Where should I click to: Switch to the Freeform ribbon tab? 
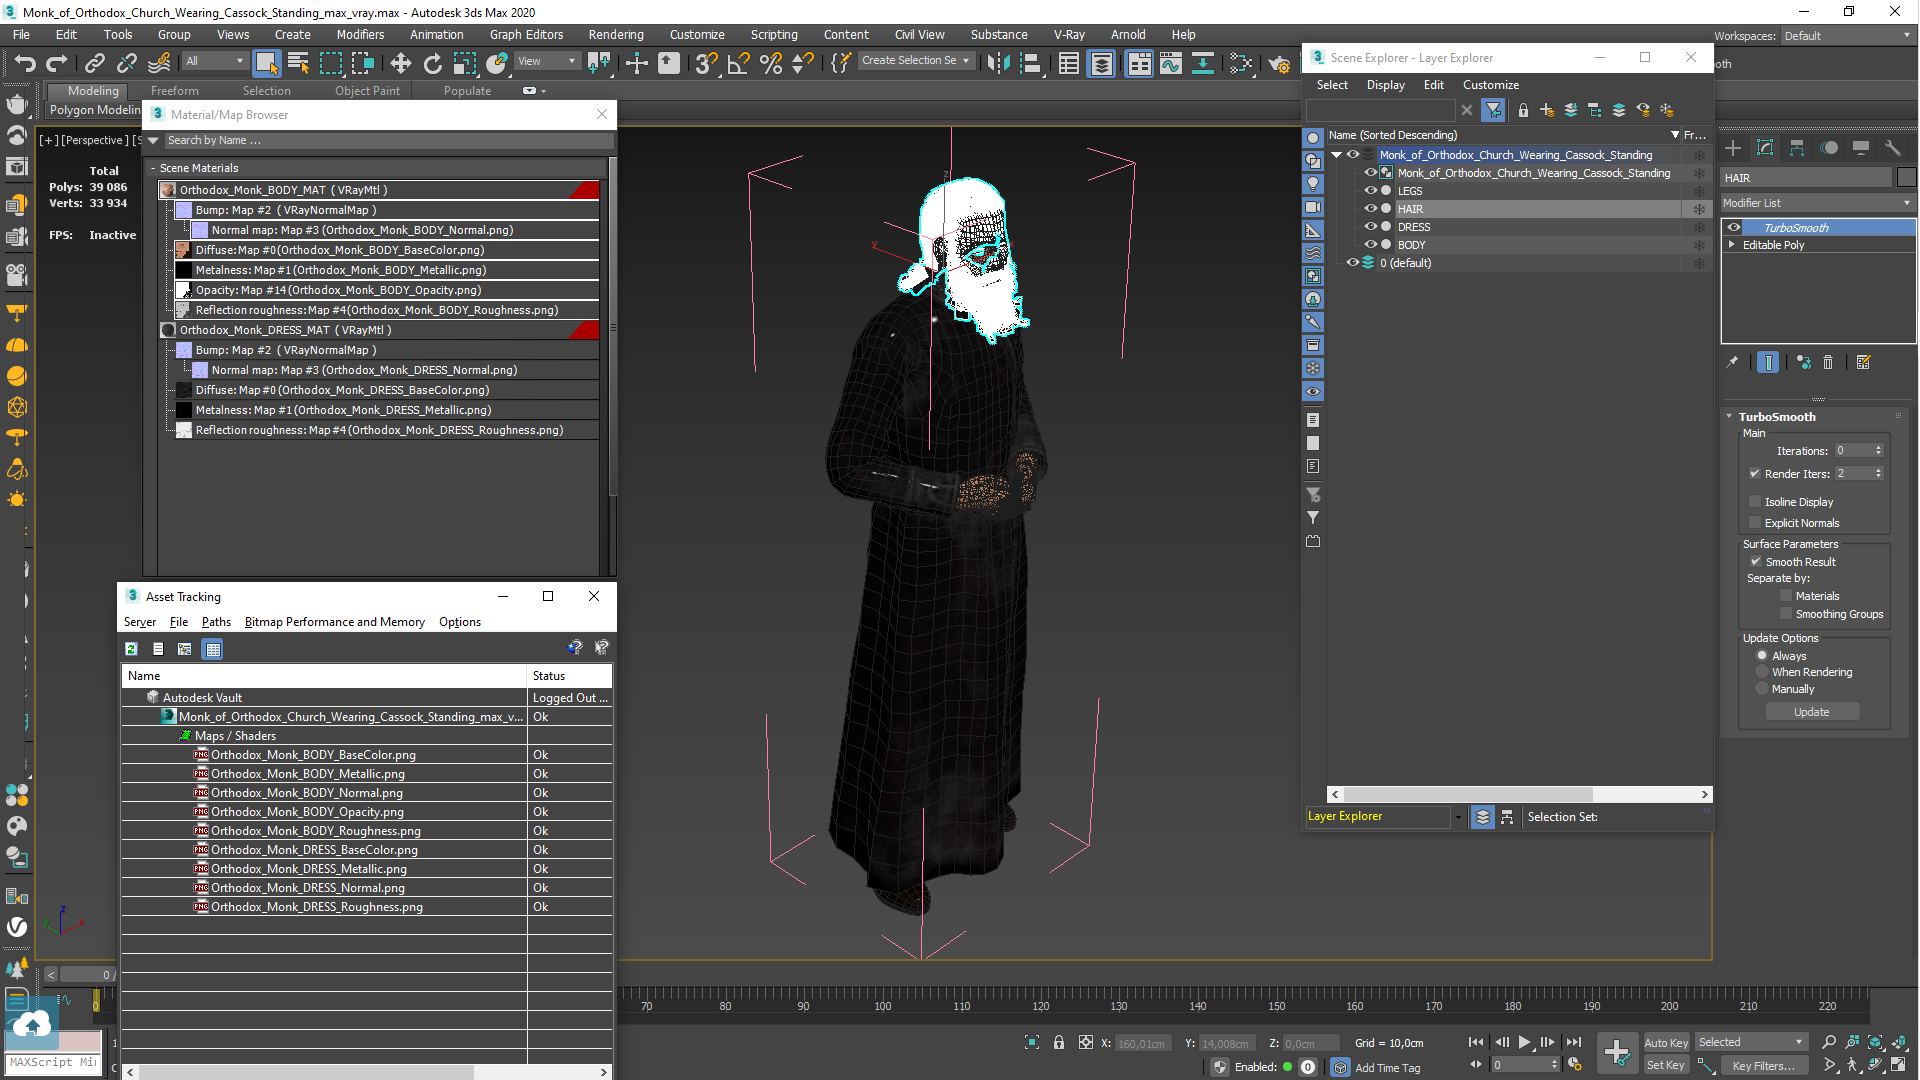[x=175, y=91]
